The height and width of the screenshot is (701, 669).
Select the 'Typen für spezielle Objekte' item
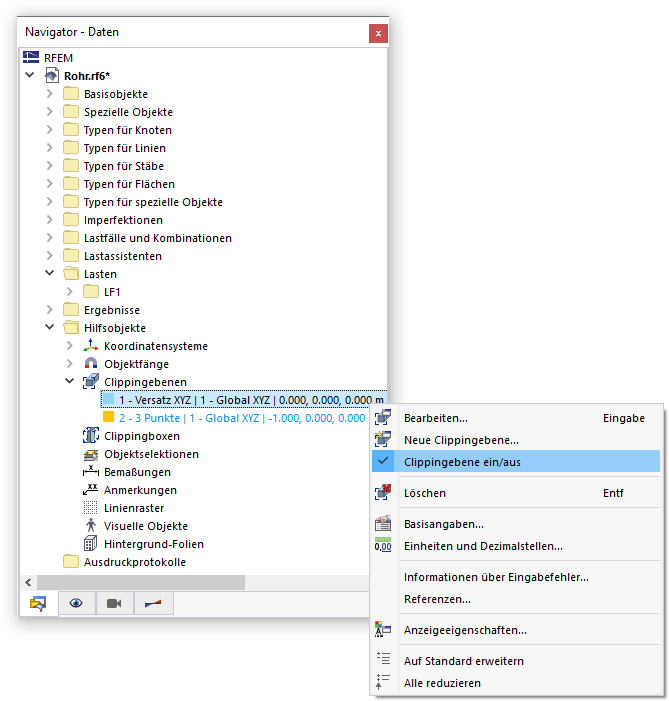point(153,202)
